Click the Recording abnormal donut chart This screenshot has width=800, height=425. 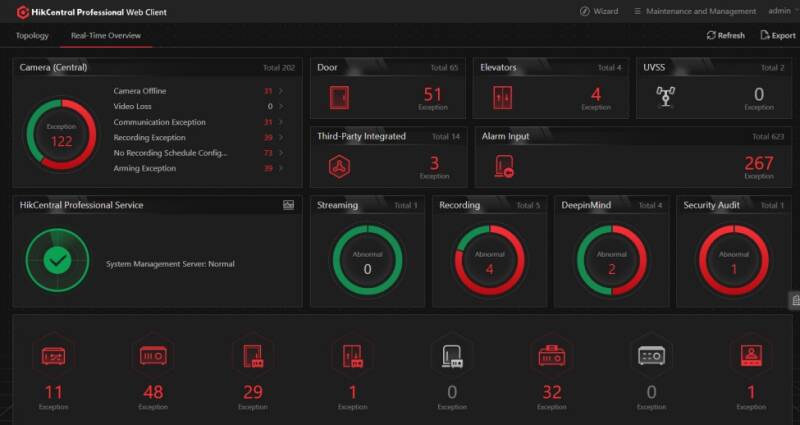[489, 262]
